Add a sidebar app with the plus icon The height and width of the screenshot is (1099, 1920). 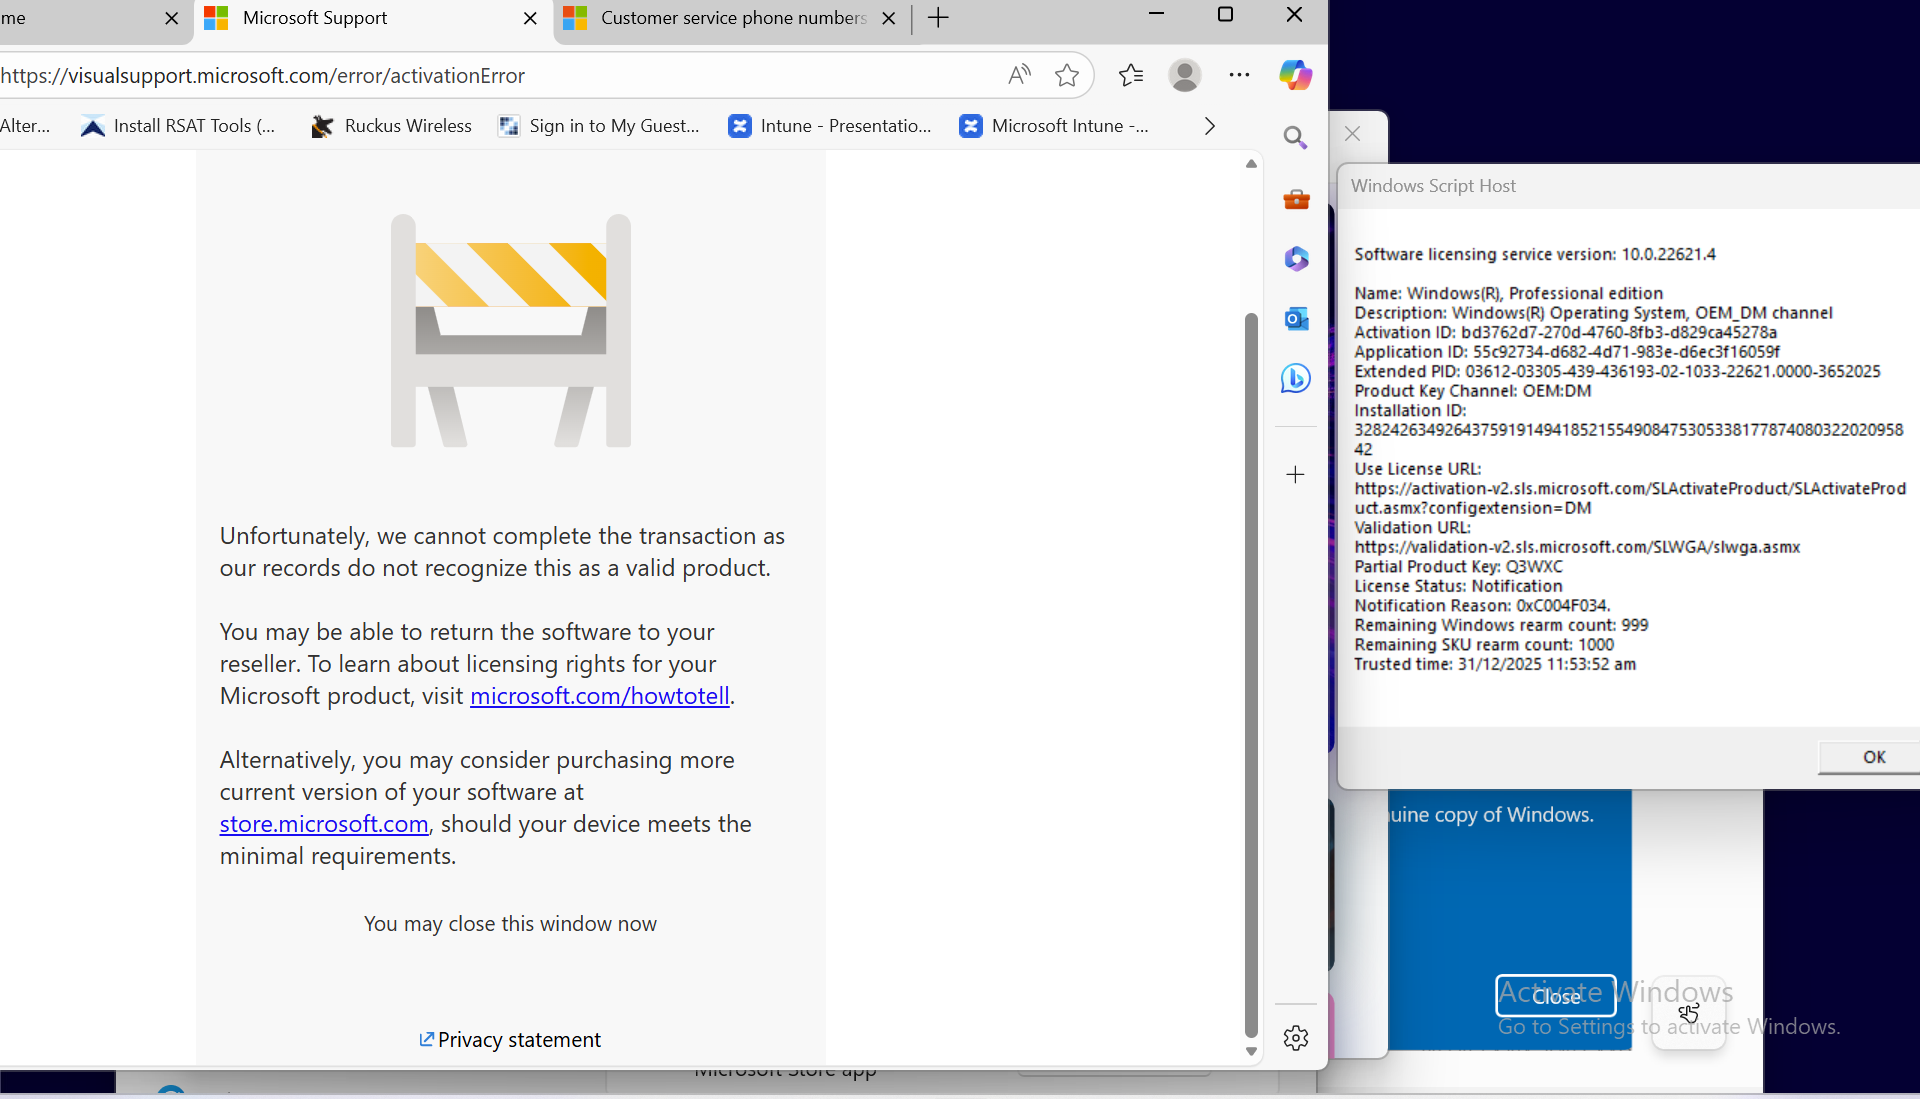(x=1296, y=475)
